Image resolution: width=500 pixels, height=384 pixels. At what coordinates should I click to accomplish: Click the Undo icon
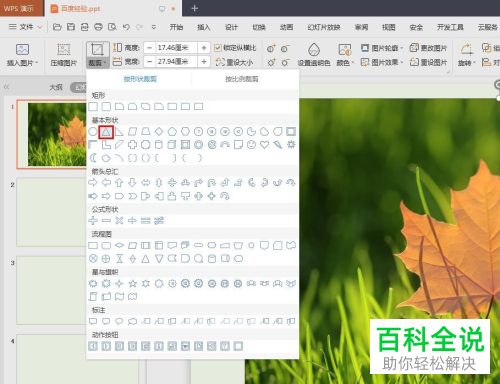click(x=126, y=27)
